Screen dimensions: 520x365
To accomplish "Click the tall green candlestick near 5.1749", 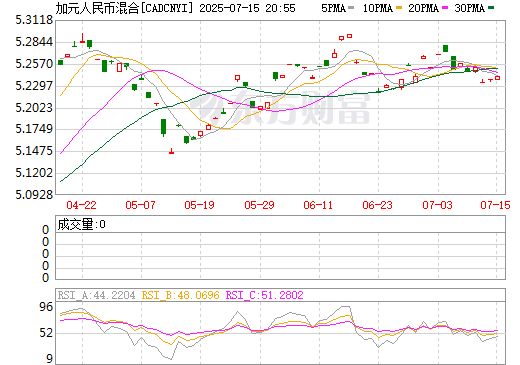I will (163, 127).
